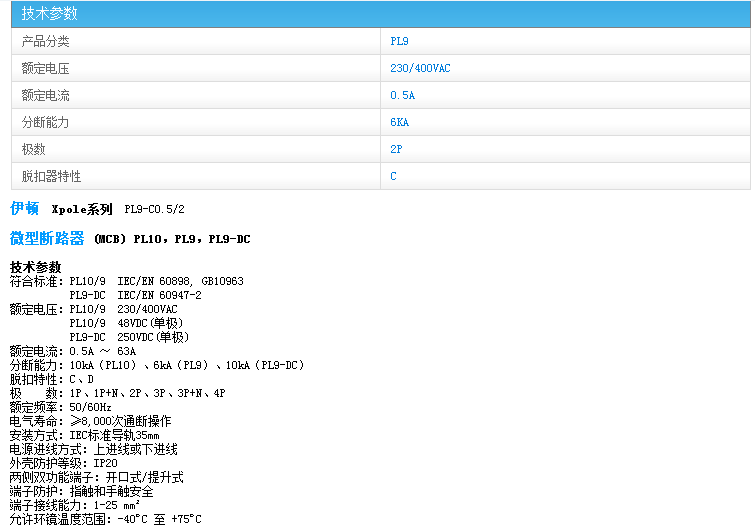
Task: Click the Xpole系列 series text
Action: click(x=82, y=210)
